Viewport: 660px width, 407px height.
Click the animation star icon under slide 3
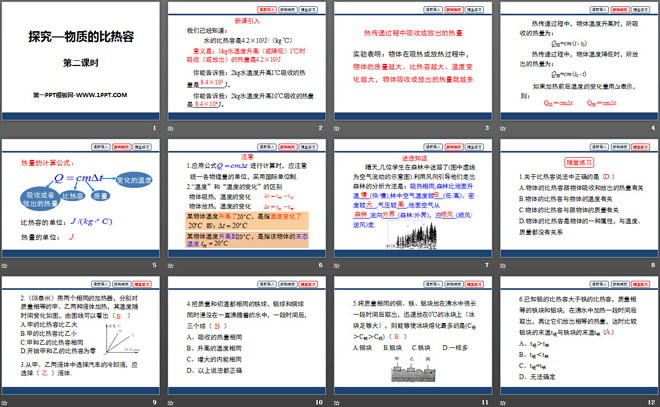coord(337,128)
